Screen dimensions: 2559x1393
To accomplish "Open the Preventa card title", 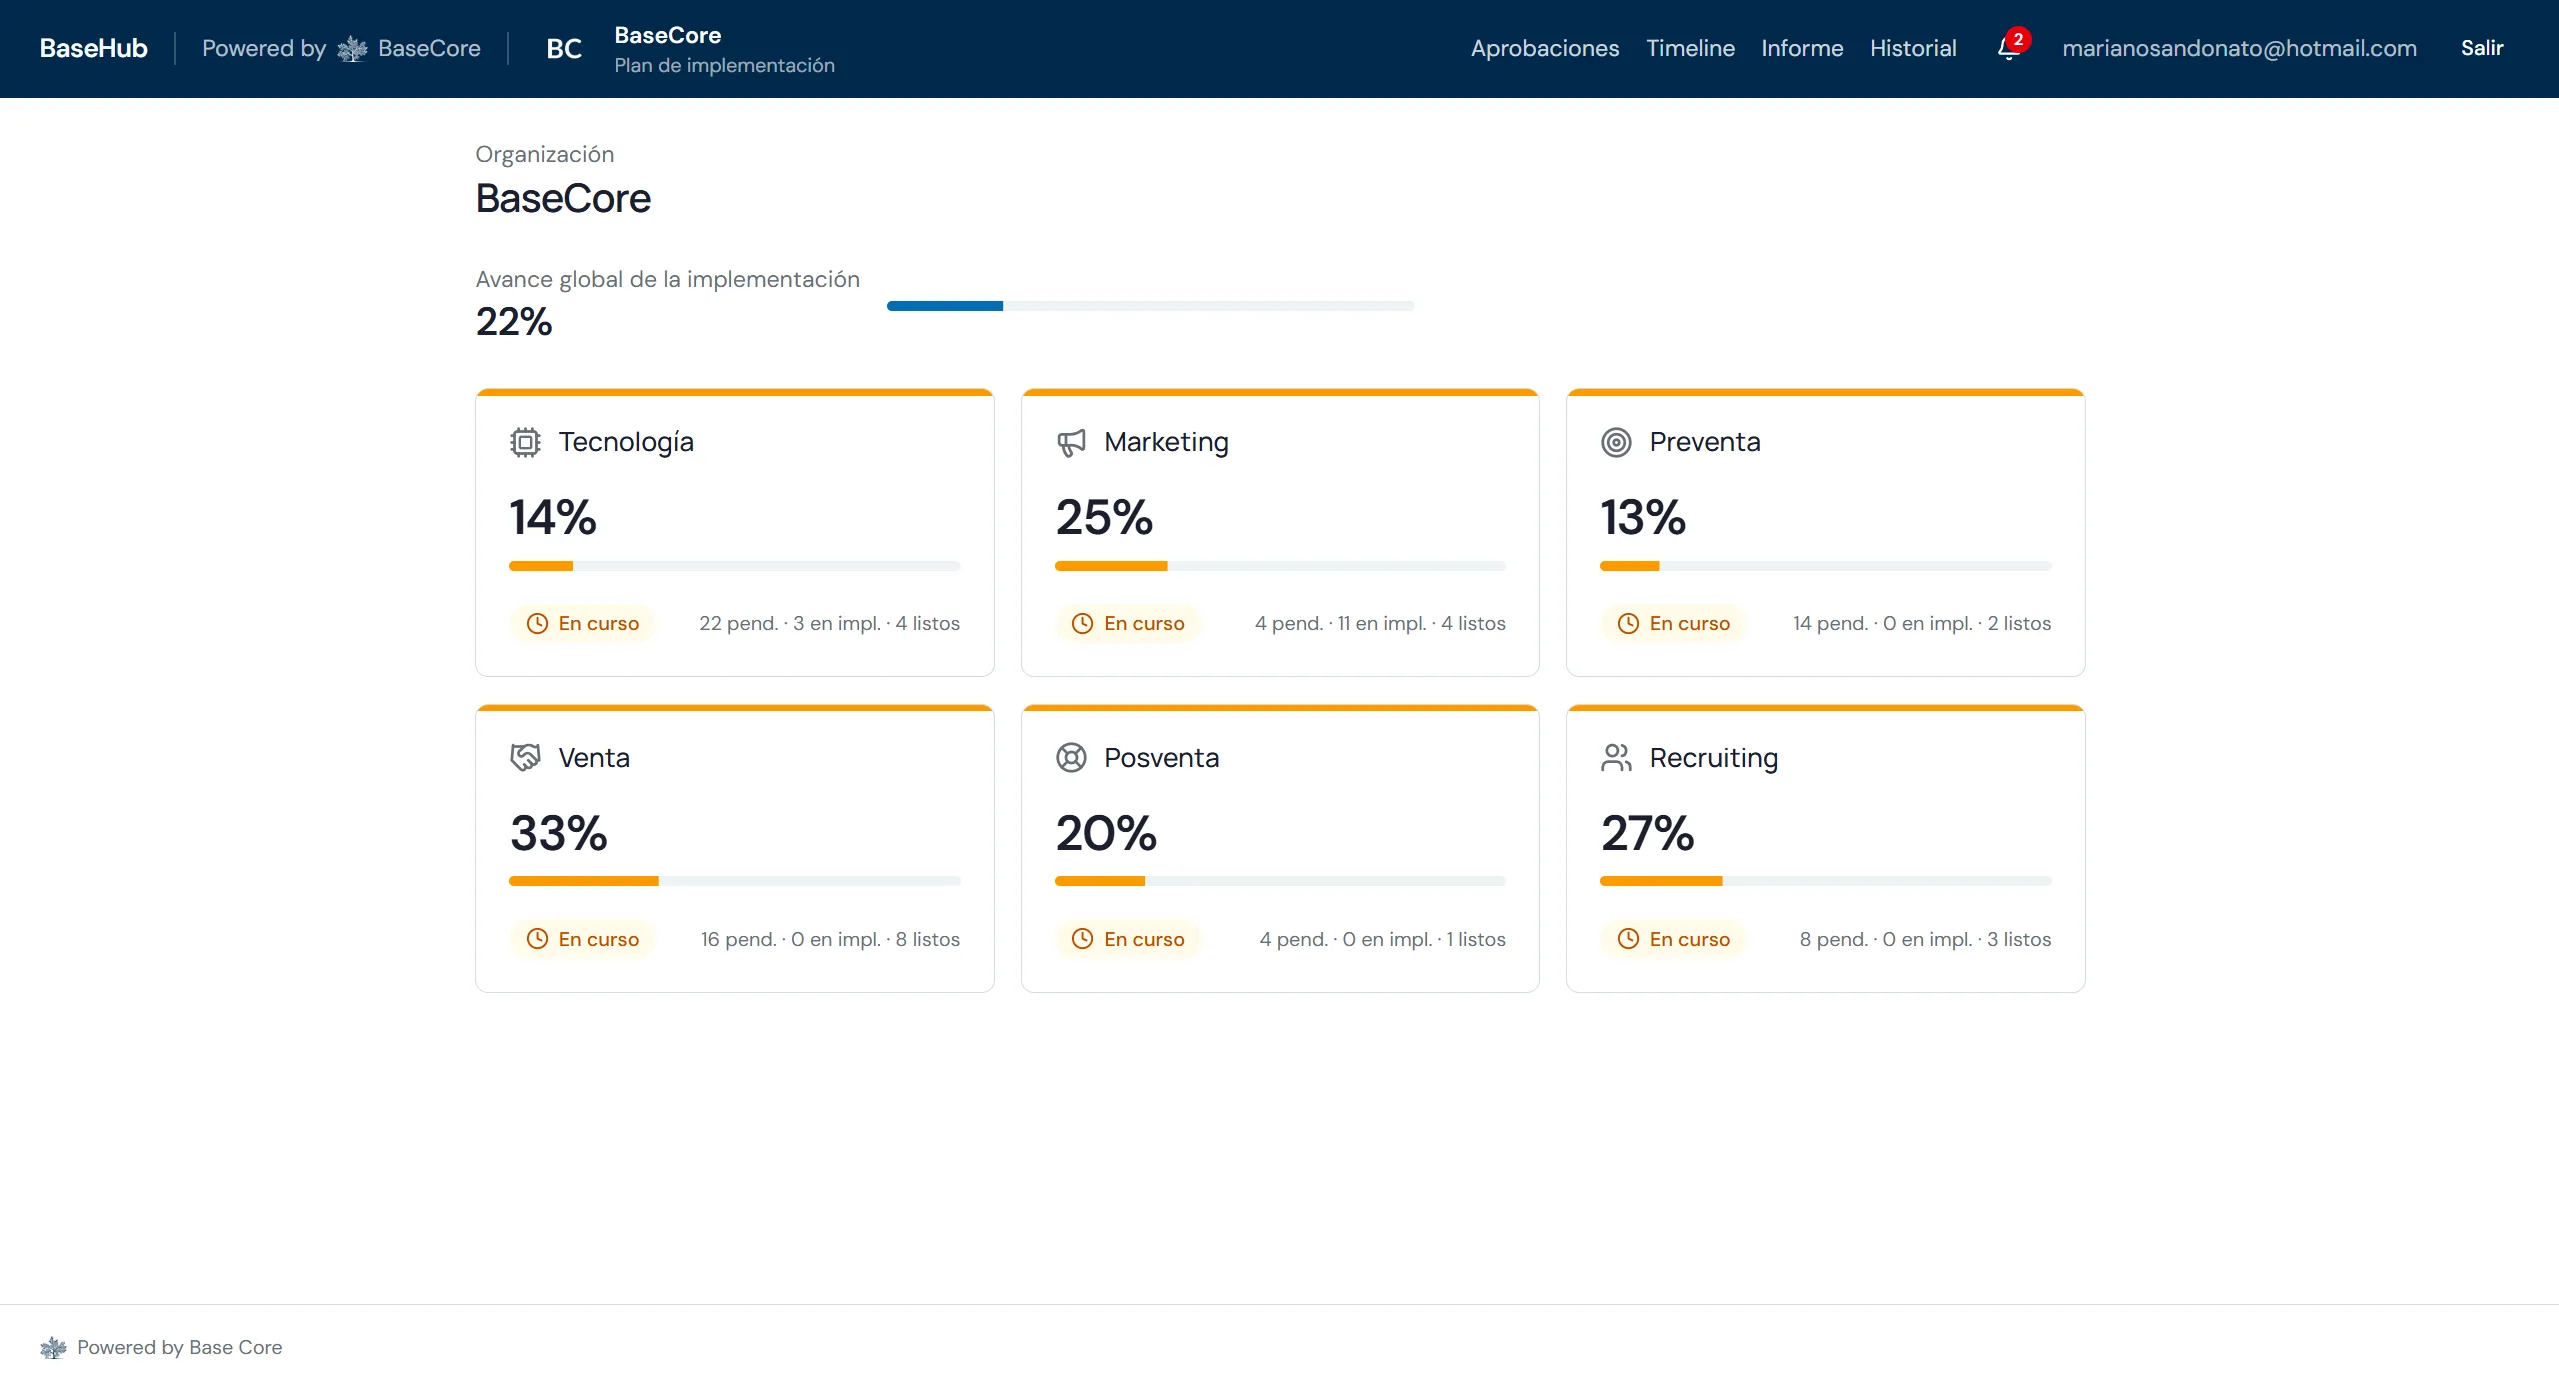I will click(x=1705, y=442).
